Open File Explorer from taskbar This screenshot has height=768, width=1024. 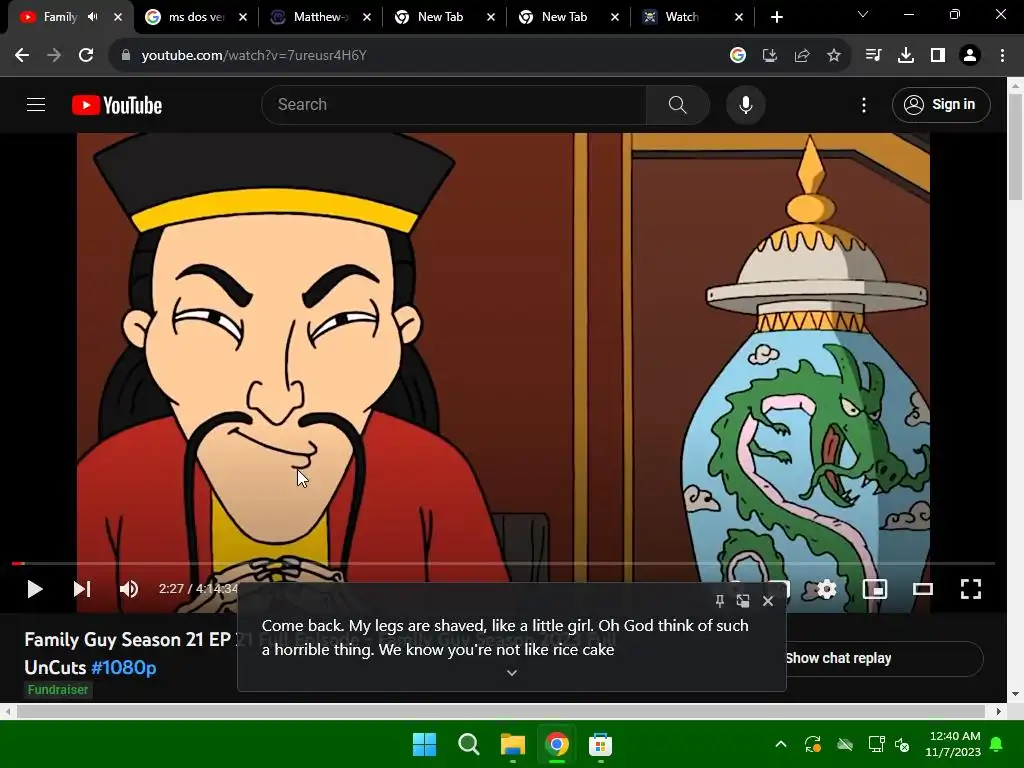(x=513, y=744)
